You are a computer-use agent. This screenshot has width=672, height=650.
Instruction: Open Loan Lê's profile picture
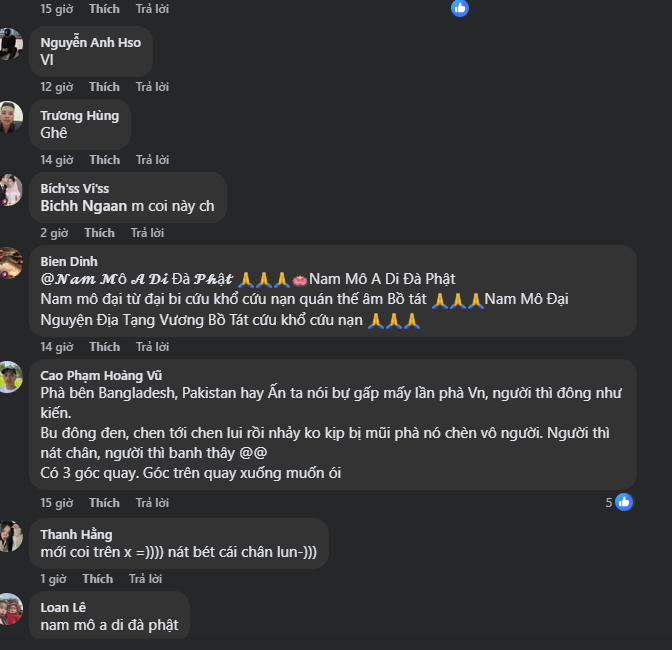click(10, 609)
